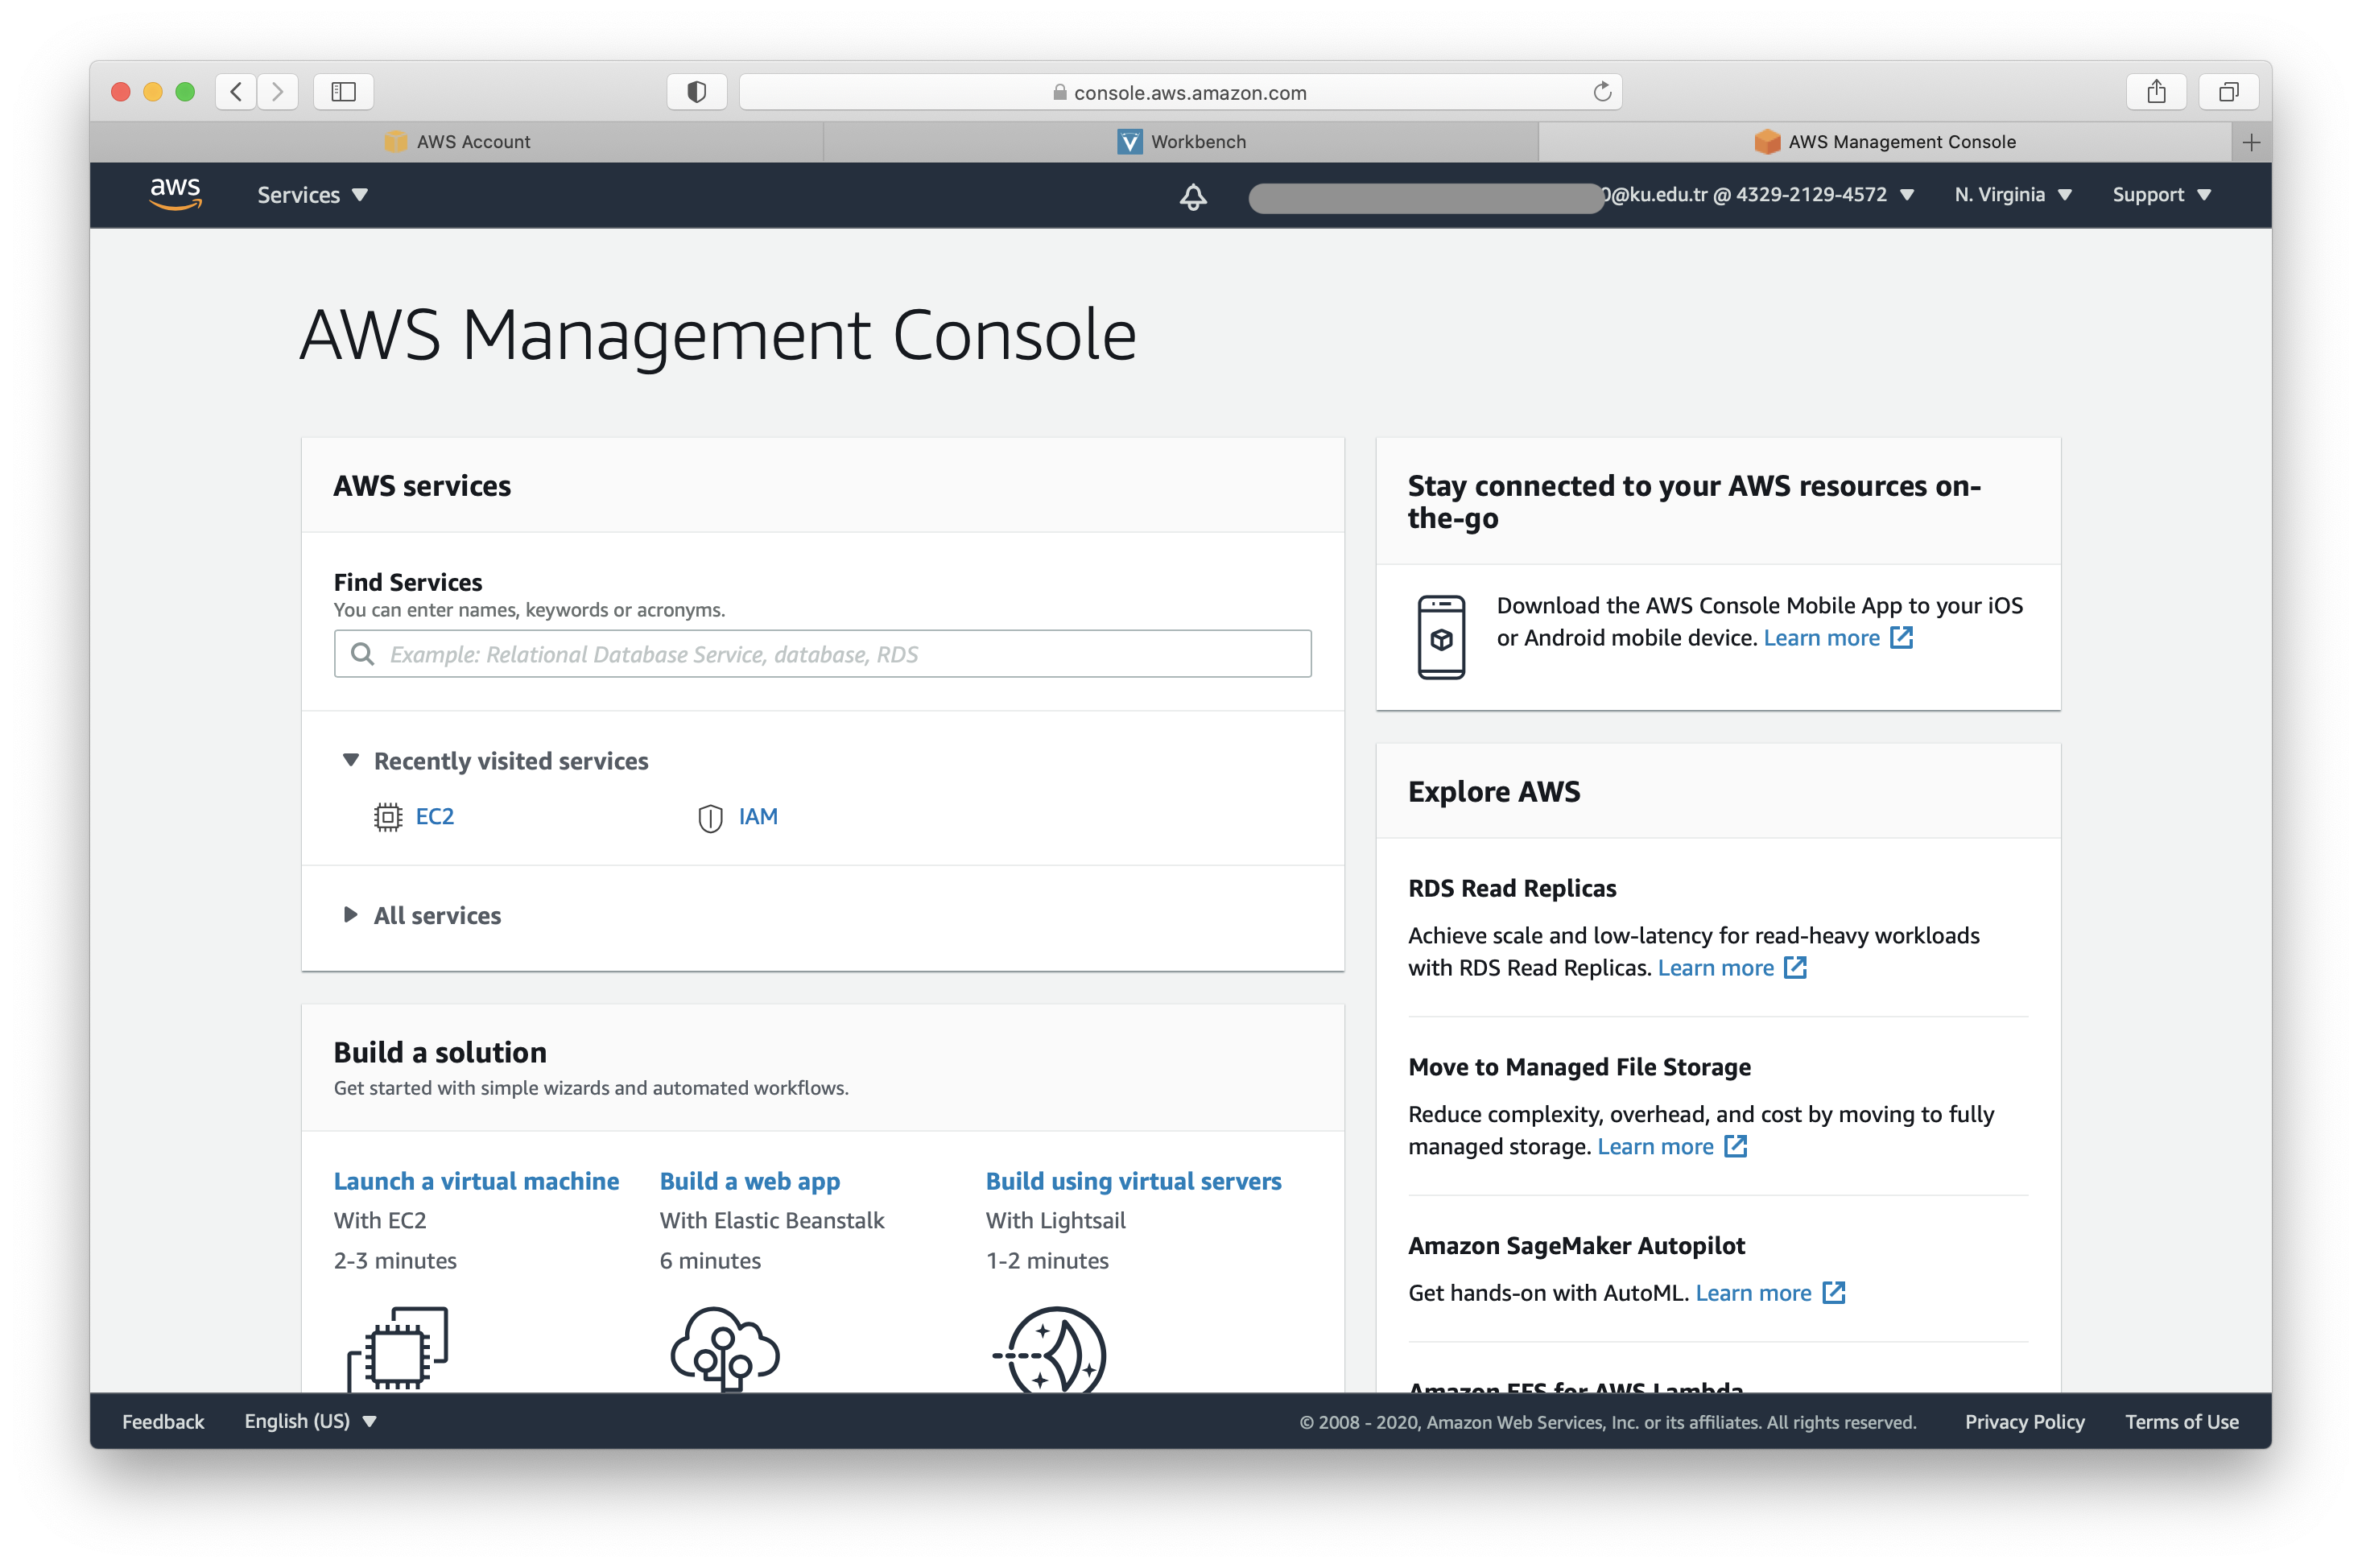Open the Services dropdown menu
2362x1568 pixels.
311,194
